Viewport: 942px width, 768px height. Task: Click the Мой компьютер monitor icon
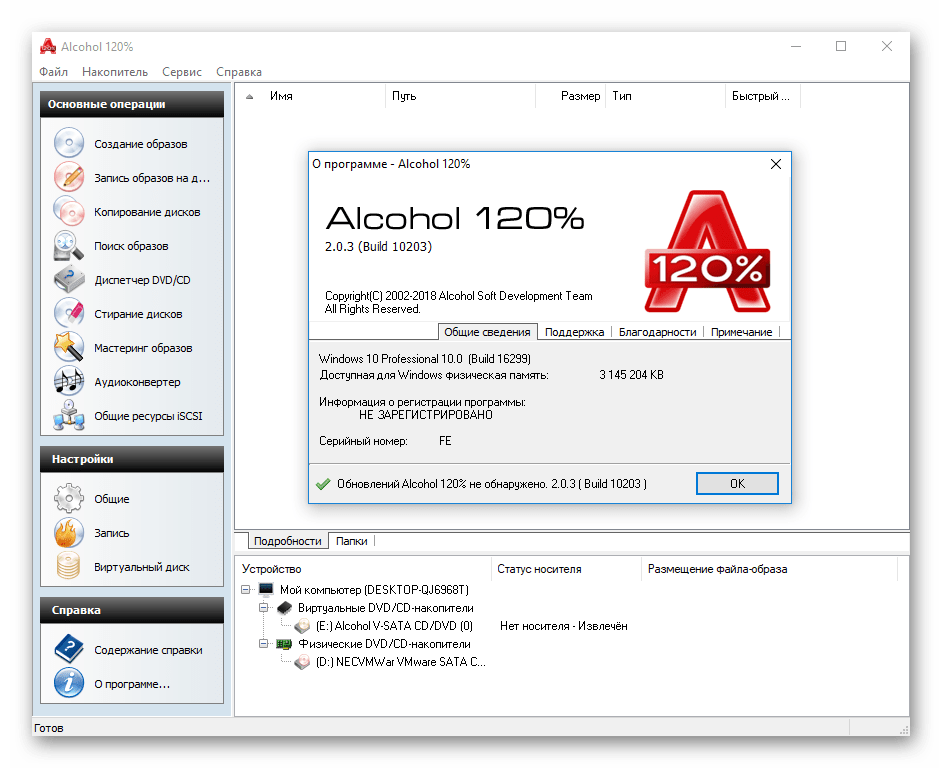(266, 590)
